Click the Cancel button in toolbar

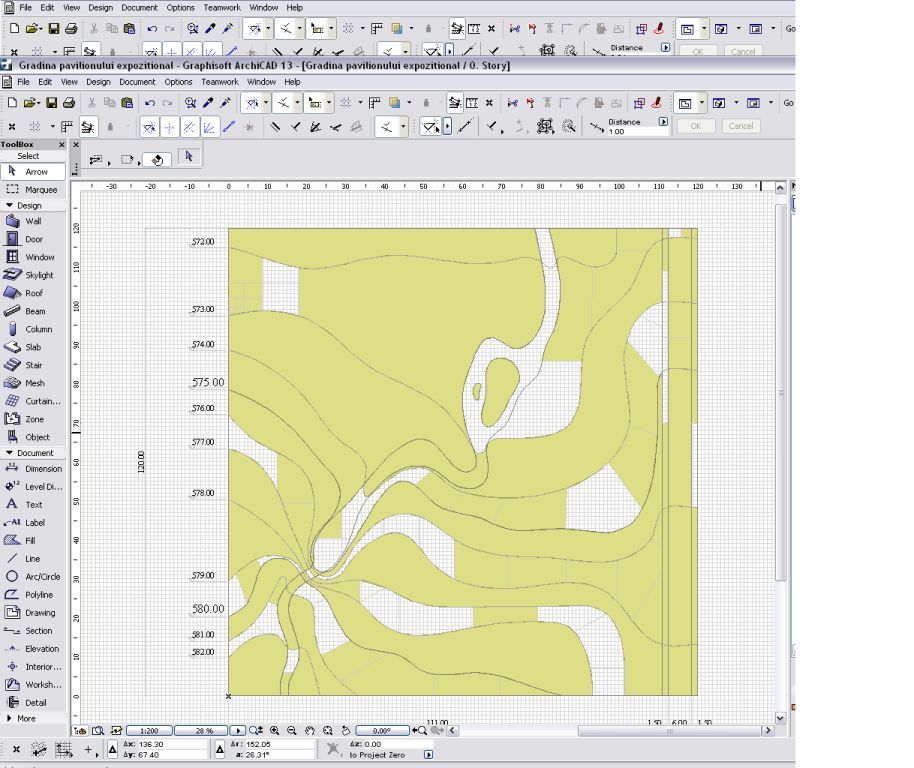(740, 126)
